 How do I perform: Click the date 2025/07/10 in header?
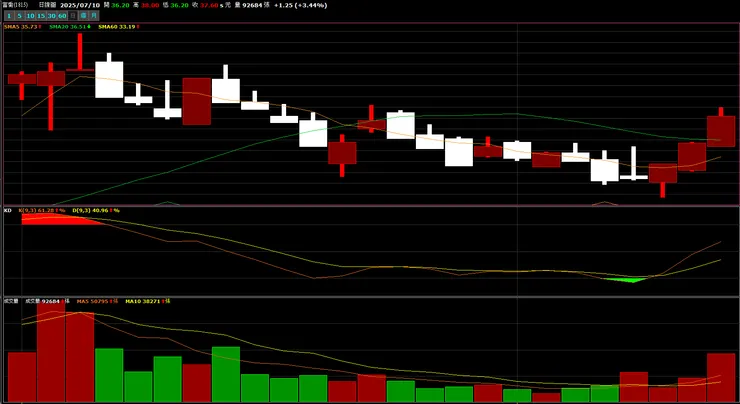point(80,5)
